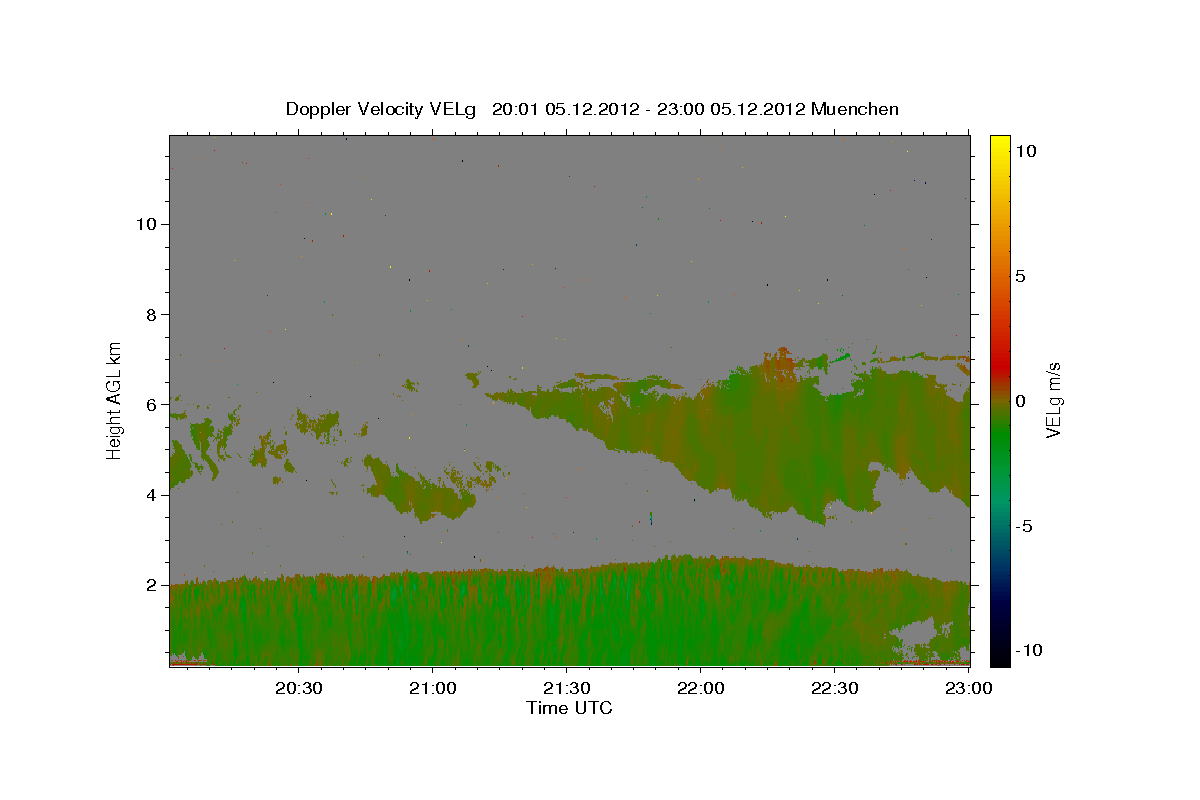
Task: Click the '22:00' time axis label
Action: pos(699,688)
